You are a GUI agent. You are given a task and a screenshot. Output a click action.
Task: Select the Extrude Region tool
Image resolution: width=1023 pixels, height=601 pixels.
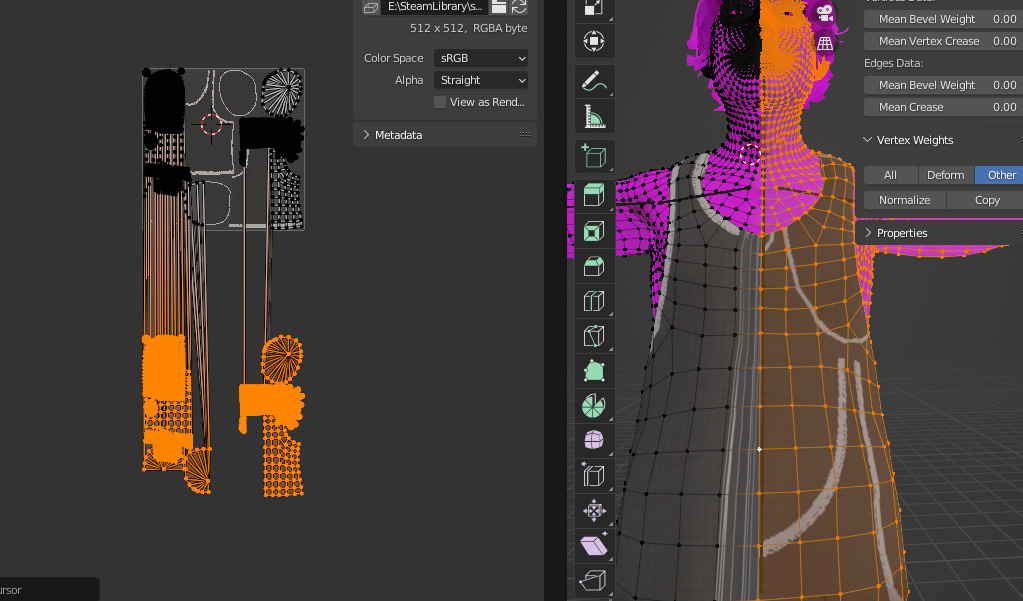(x=594, y=195)
